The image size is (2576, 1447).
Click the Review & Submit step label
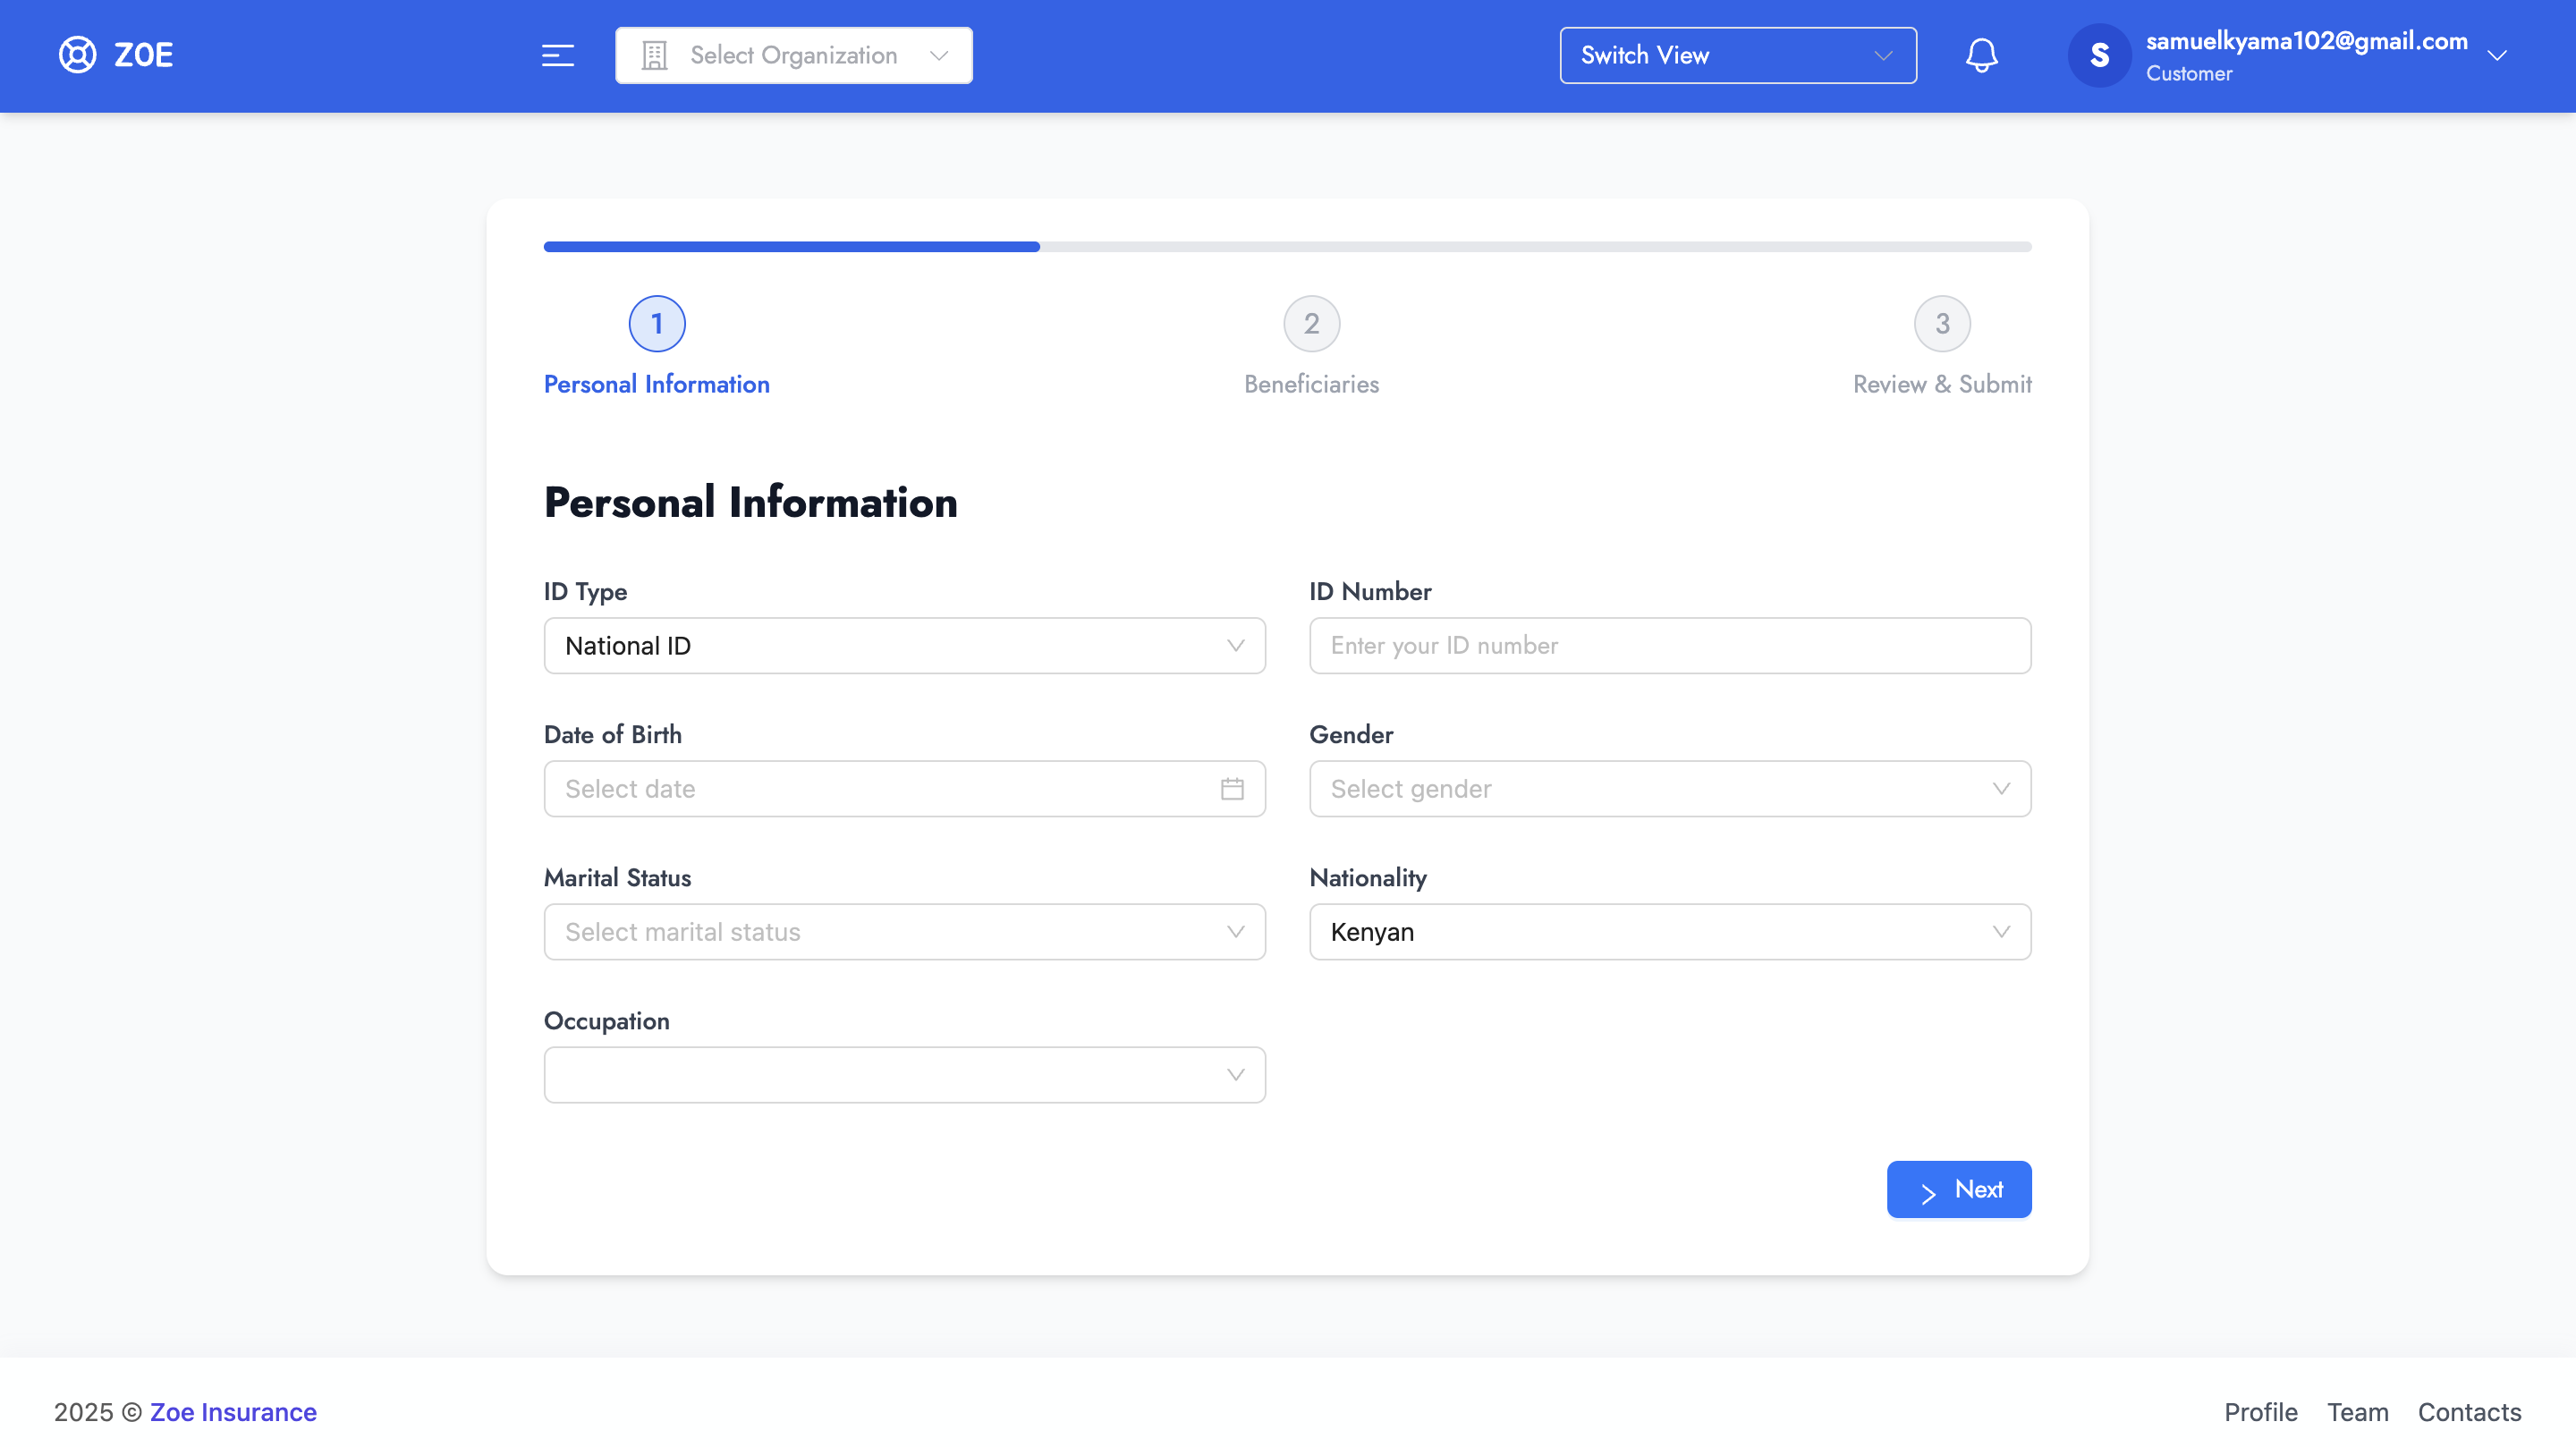1942,385
